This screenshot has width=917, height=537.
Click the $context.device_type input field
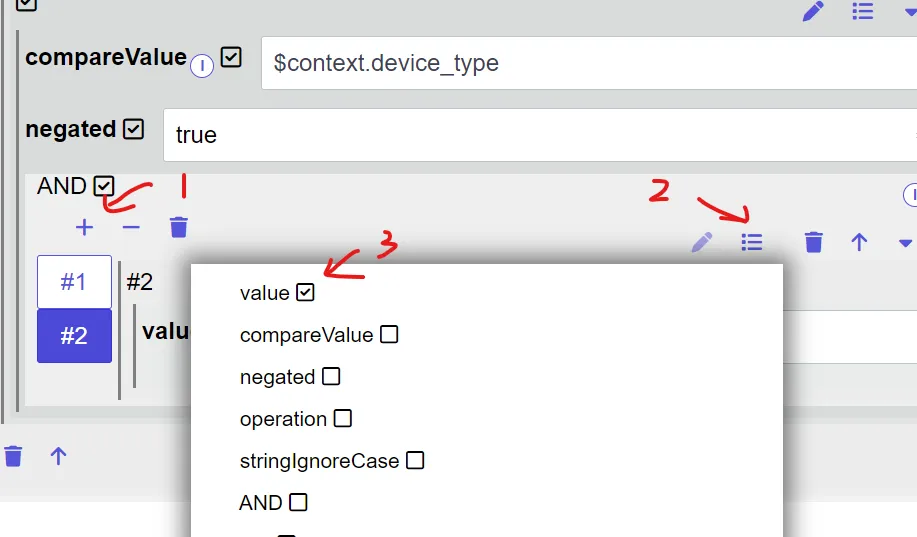click(x=589, y=63)
